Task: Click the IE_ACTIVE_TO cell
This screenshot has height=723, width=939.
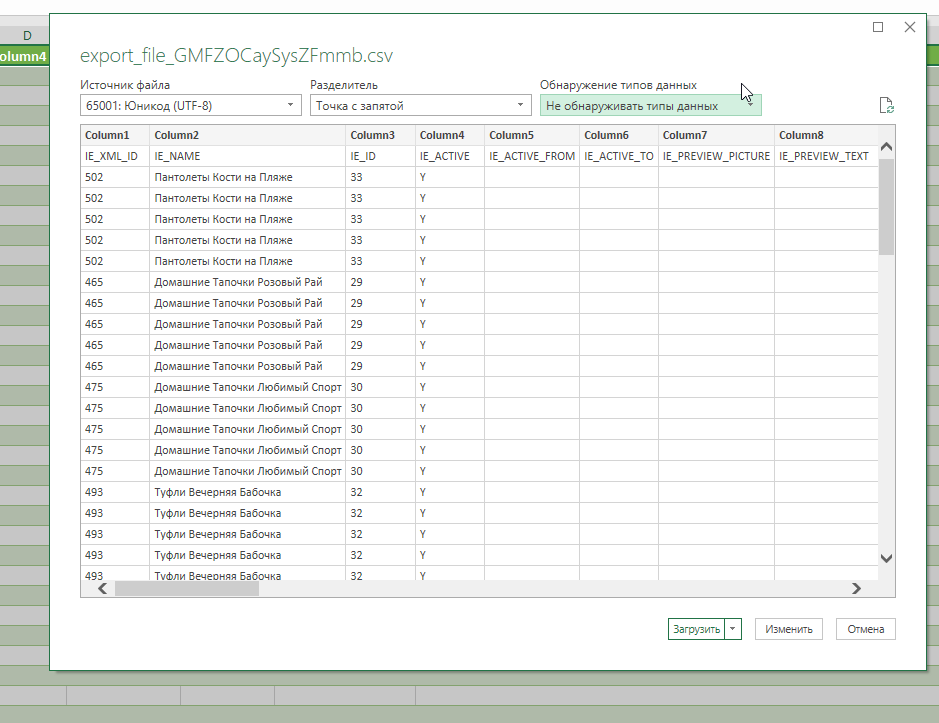Action: 619,156
